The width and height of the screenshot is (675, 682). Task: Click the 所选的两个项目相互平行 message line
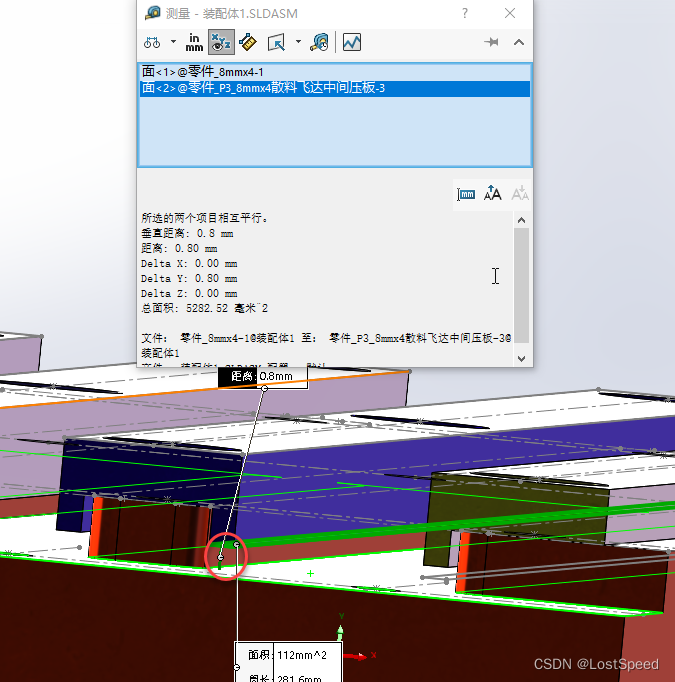click(205, 218)
